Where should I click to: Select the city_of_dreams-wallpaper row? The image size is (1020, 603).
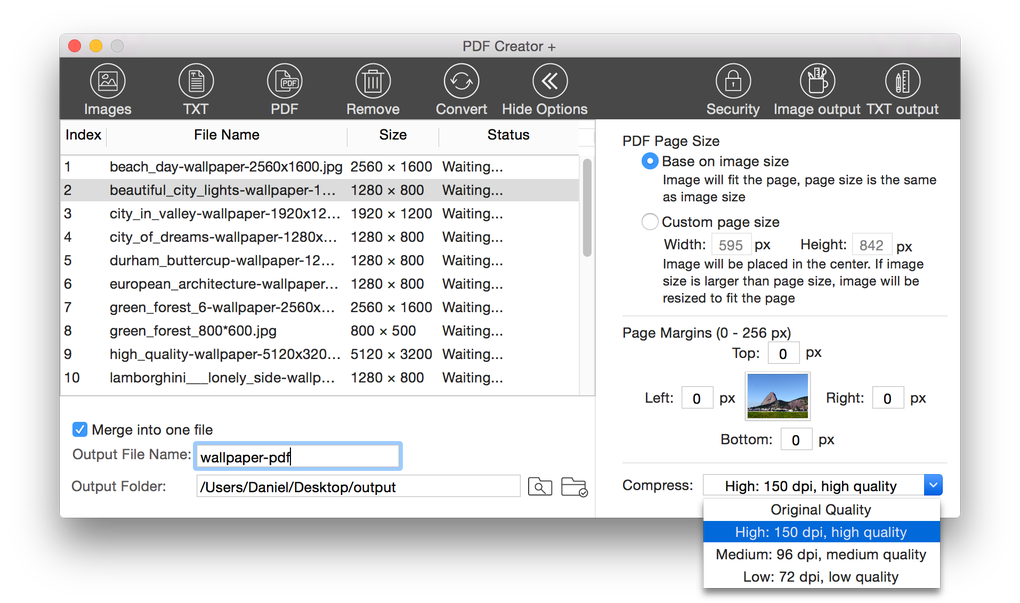[319, 237]
